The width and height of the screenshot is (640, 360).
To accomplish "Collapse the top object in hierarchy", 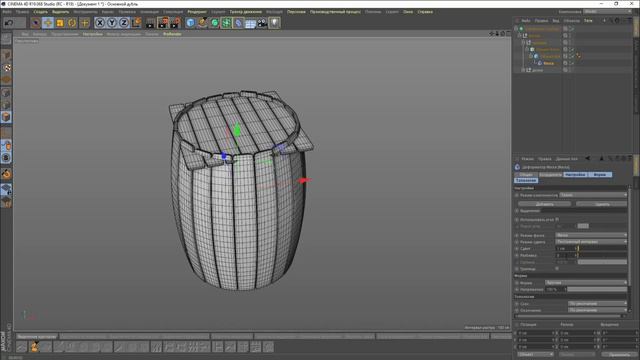I will tap(516, 29).
